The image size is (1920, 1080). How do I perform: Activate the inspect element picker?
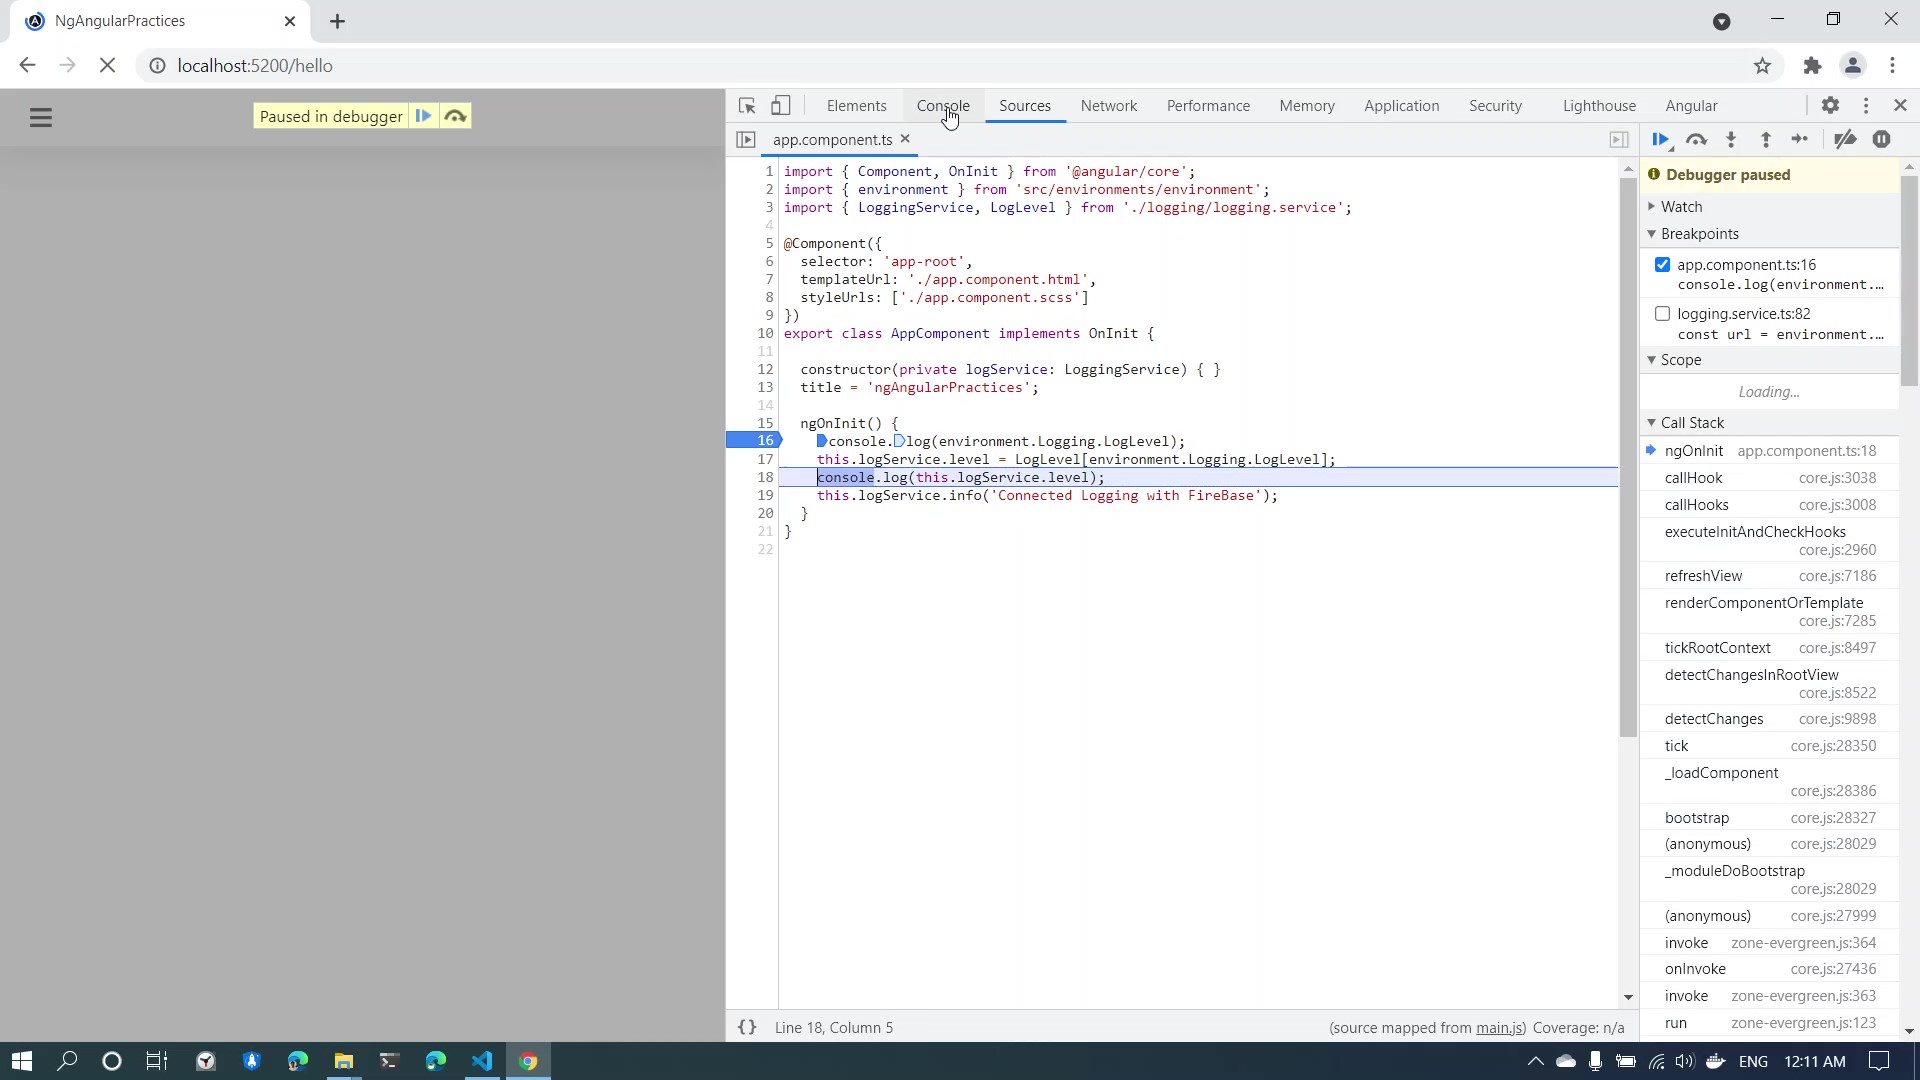(747, 106)
